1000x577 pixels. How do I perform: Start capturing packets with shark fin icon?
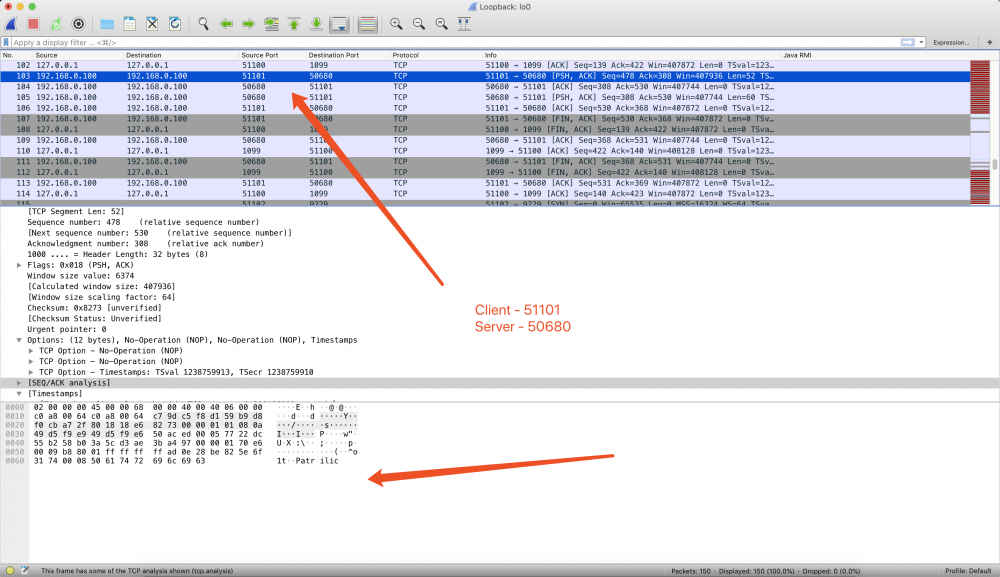click(11, 24)
